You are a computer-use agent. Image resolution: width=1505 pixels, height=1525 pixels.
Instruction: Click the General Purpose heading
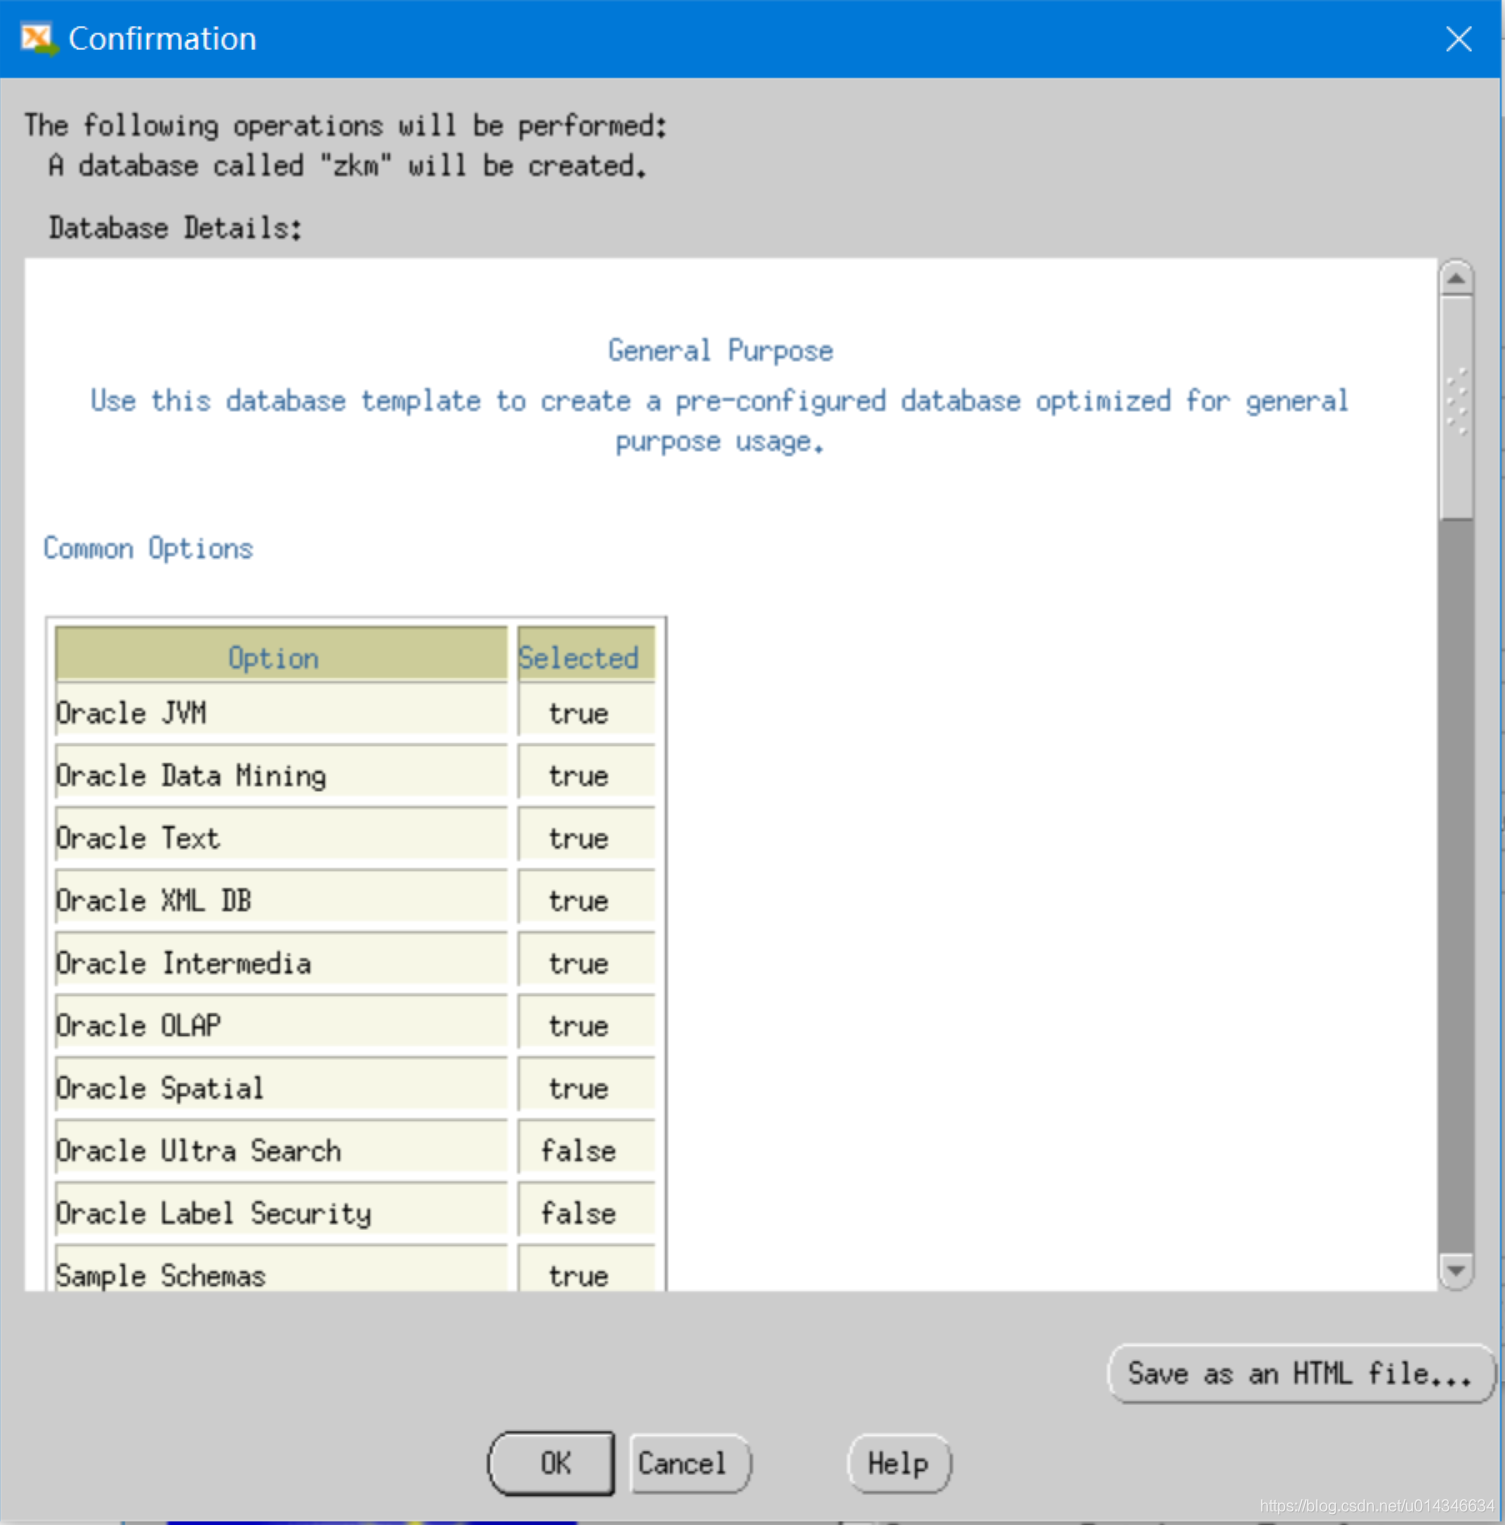click(x=720, y=351)
